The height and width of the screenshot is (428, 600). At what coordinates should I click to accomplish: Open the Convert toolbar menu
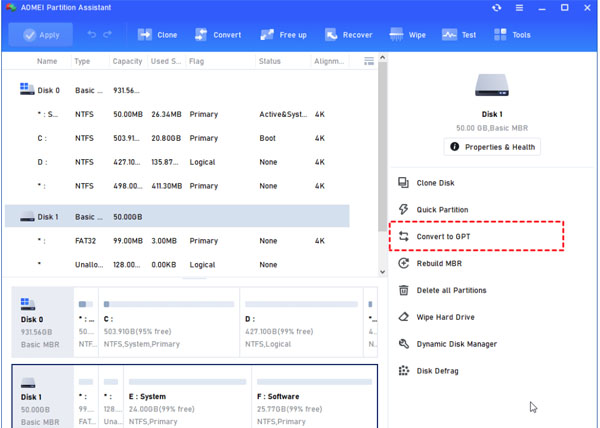(218, 35)
